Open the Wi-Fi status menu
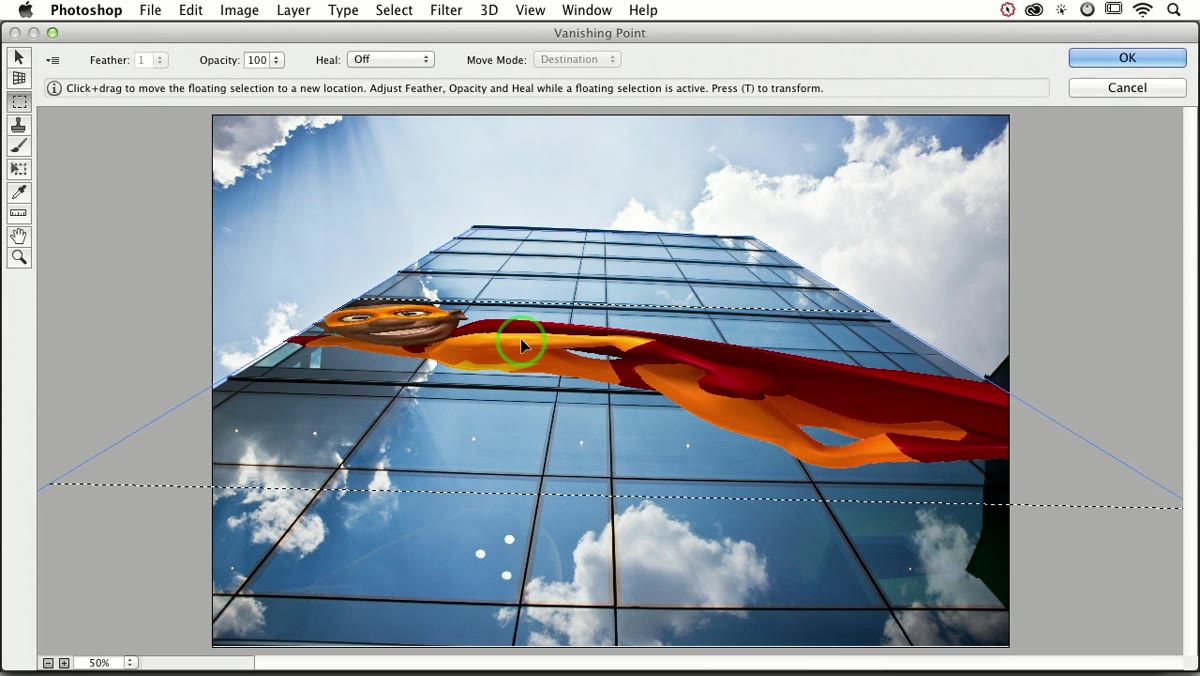 tap(1143, 10)
